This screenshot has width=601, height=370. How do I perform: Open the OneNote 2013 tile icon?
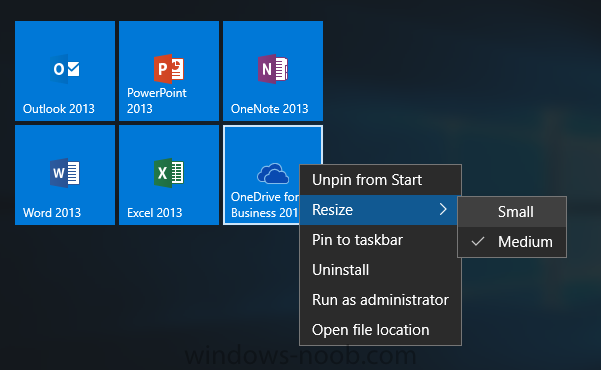tap(273, 69)
